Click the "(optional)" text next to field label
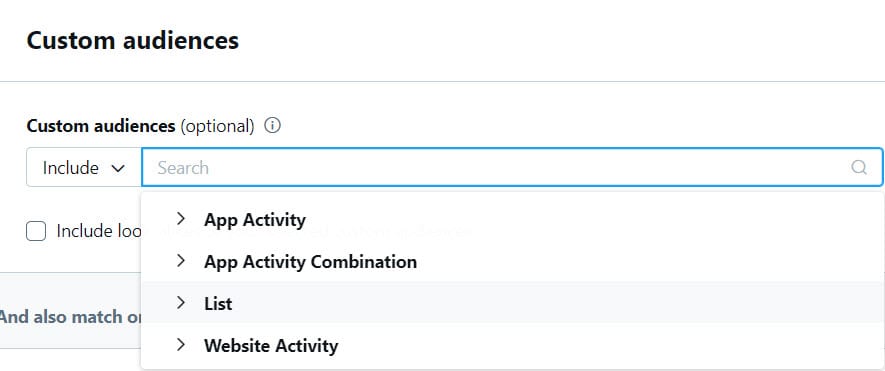This screenshot has width=885, height=371. [217, 126]
